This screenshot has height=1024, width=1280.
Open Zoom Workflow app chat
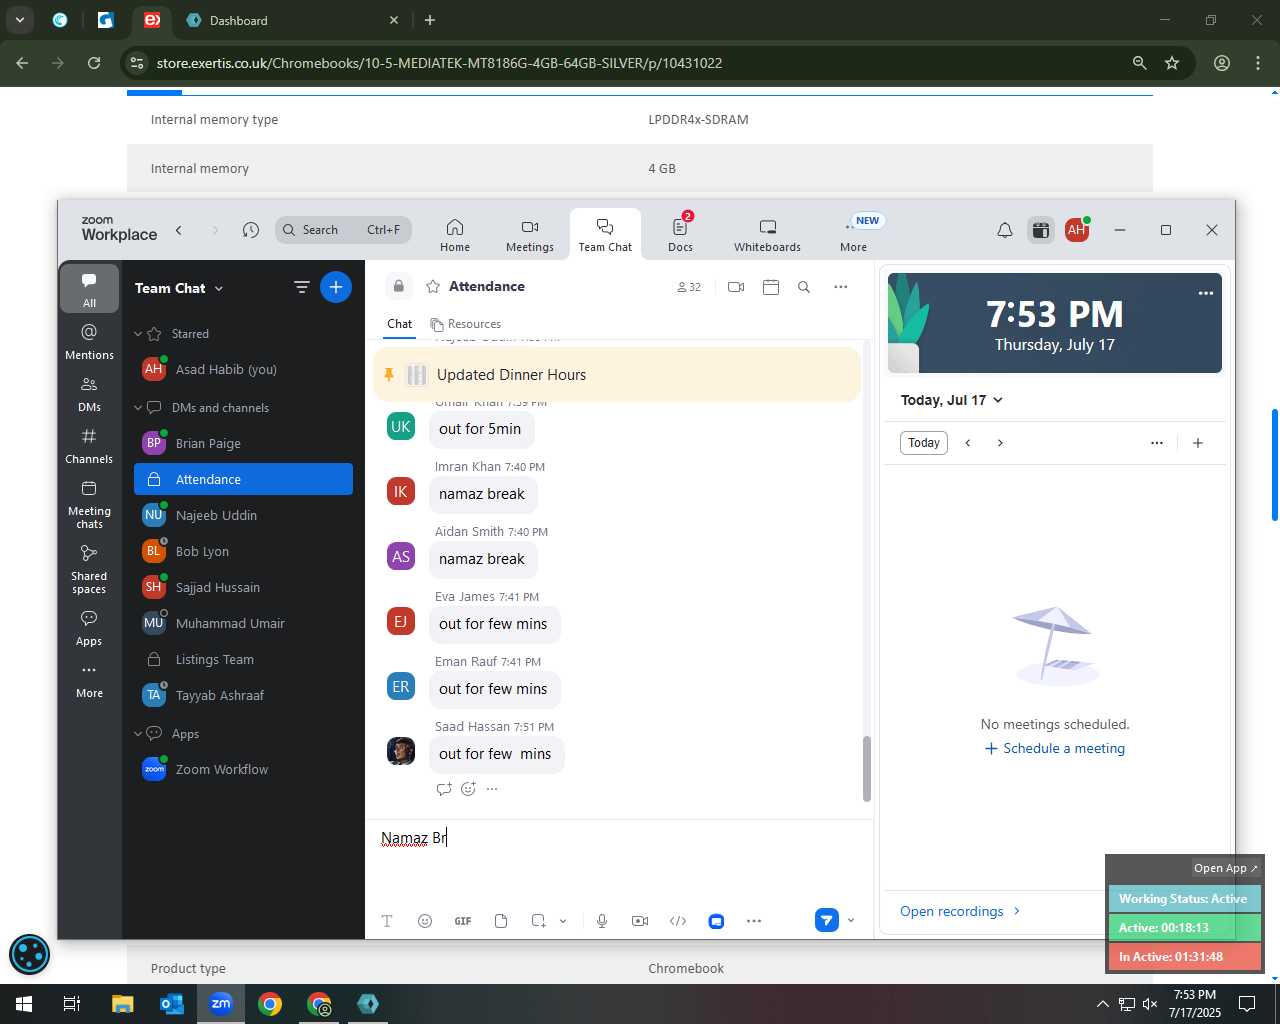point(243,769)
